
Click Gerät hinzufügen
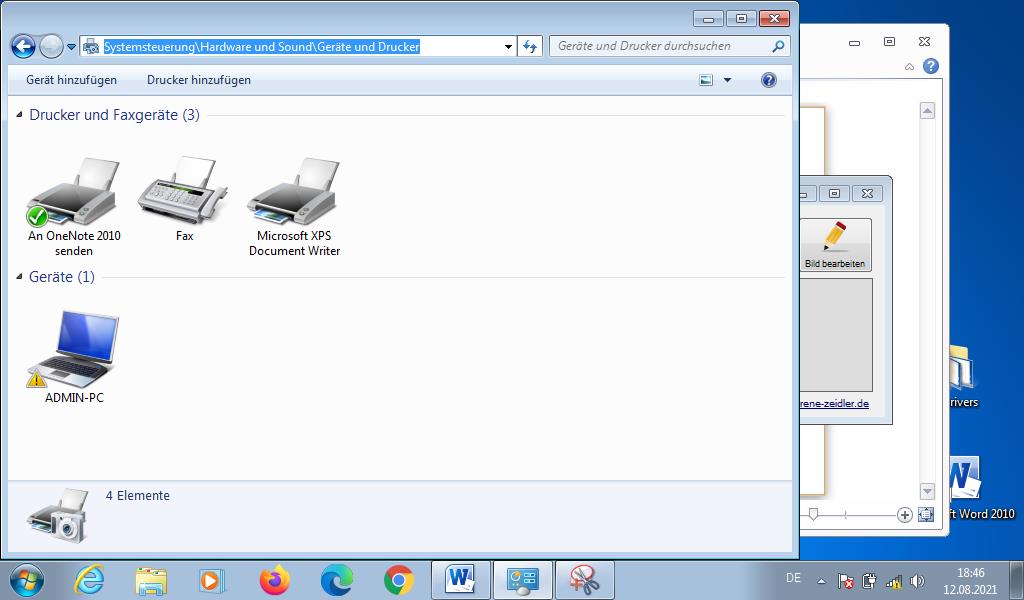click(x=72, y=80)
